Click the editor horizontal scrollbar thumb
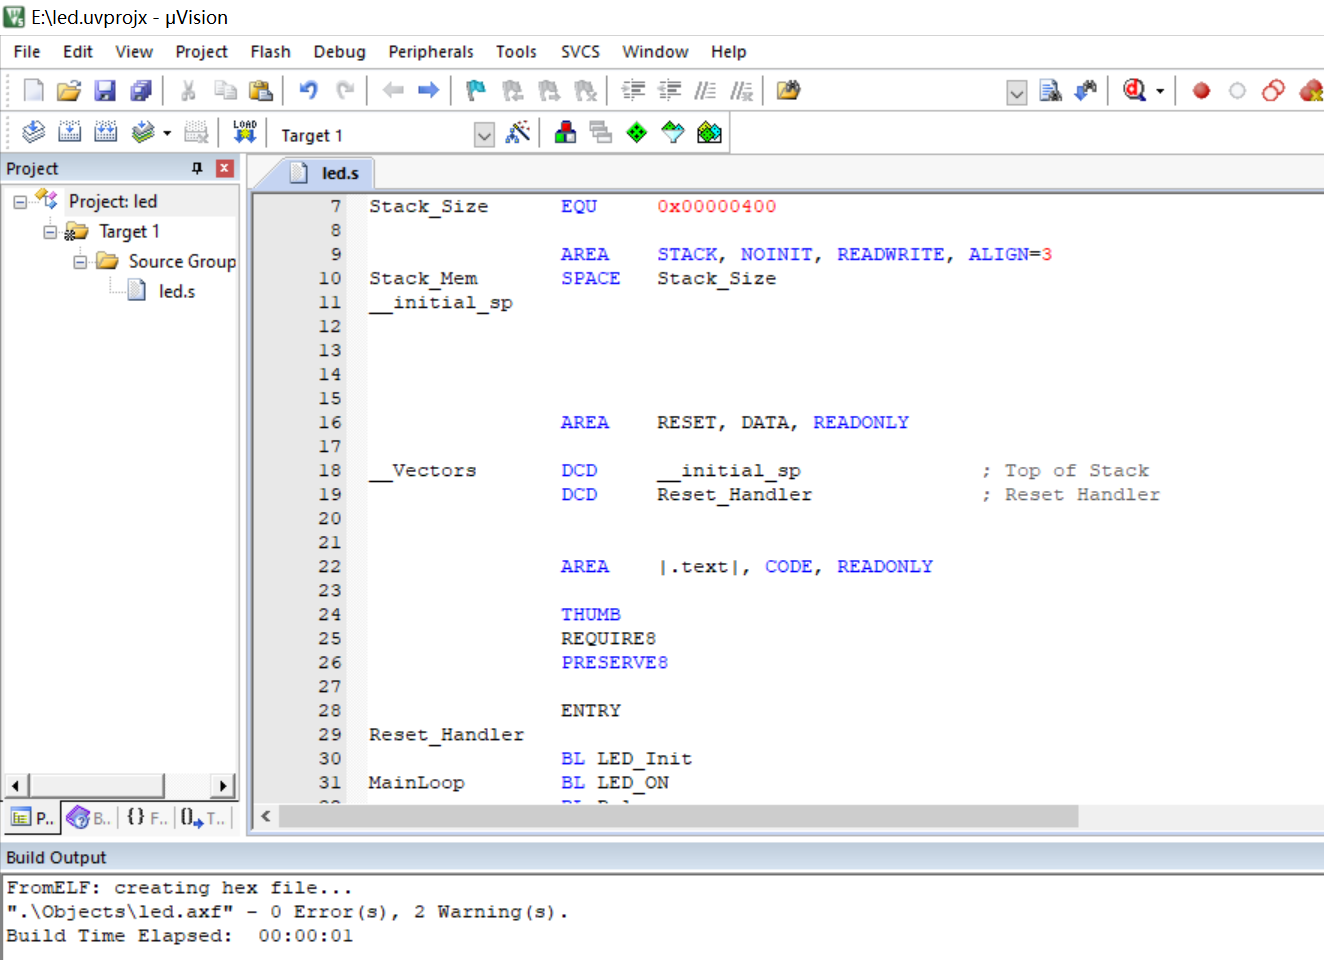The width and height of the screenshot is (1324, 960). (679, 816)
